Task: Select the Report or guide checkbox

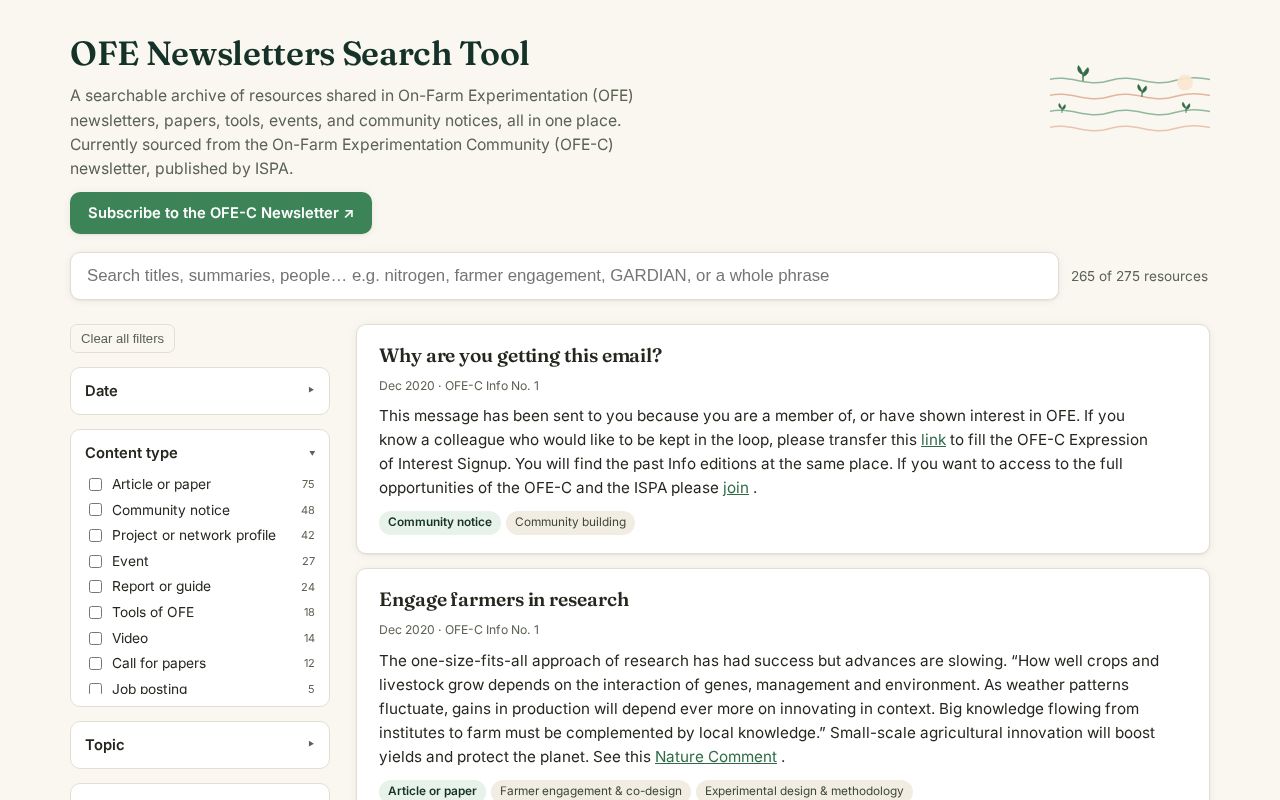Action: coord(95,586)
